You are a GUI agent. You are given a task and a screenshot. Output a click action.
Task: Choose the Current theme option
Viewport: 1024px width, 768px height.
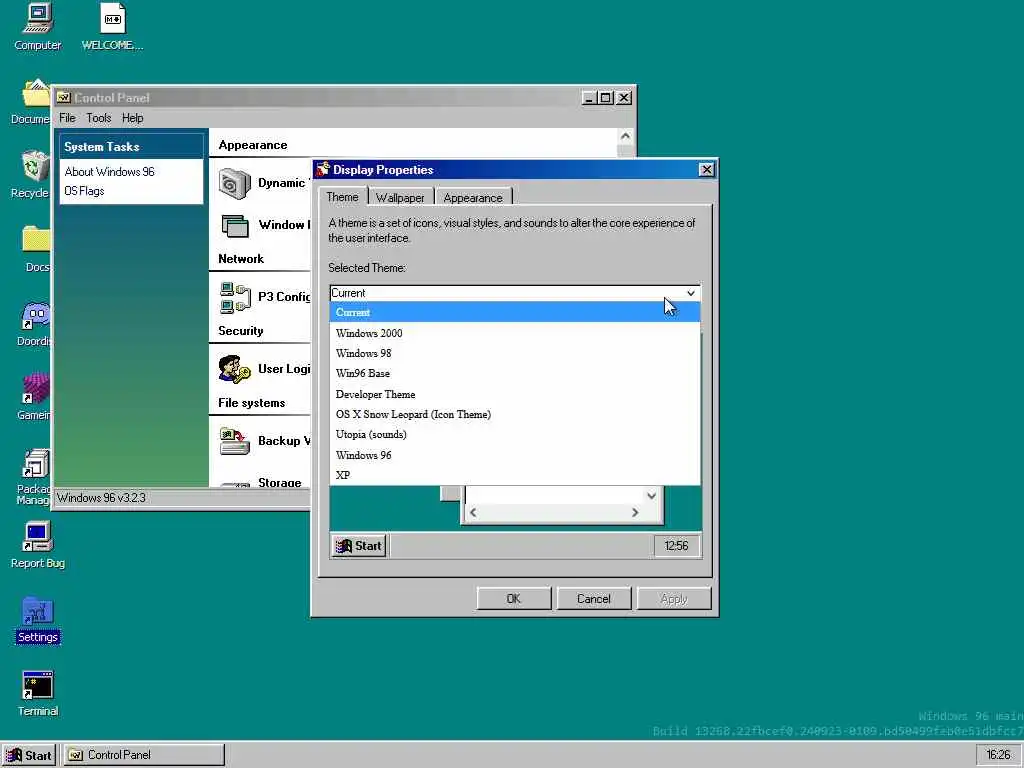click(x=515, y=312)
